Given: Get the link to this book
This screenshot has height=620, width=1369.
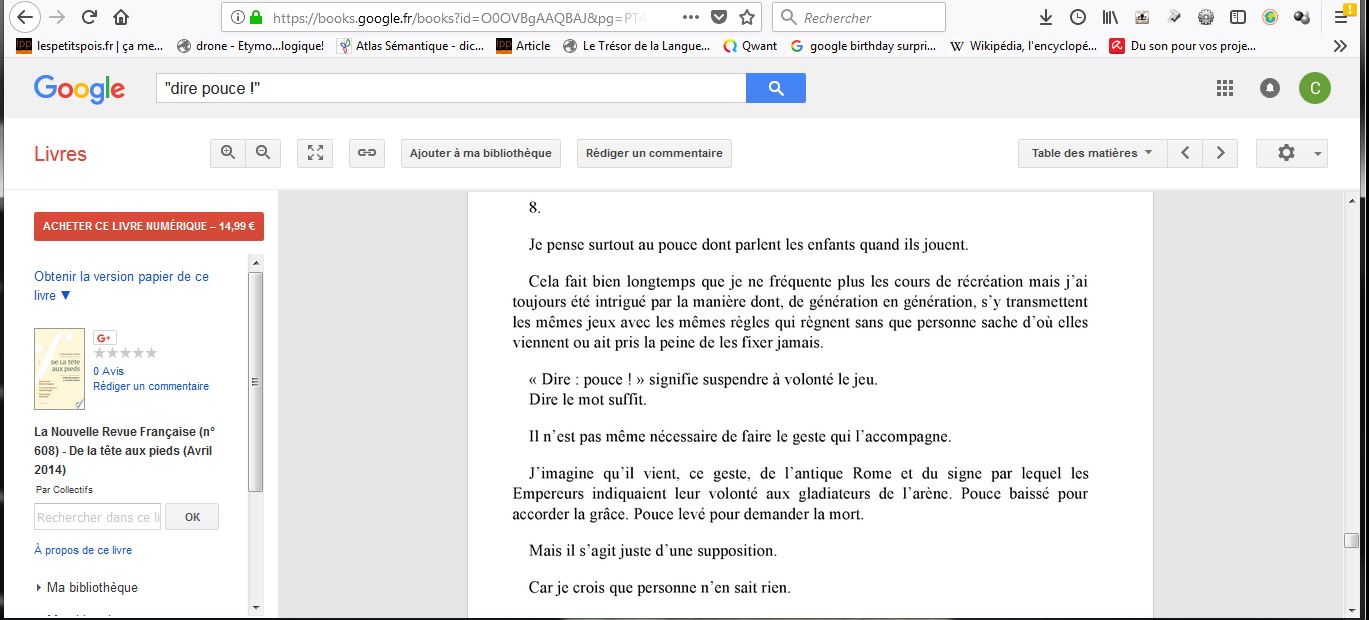Looking at the screenshot, I should click(x=367, y=153).
